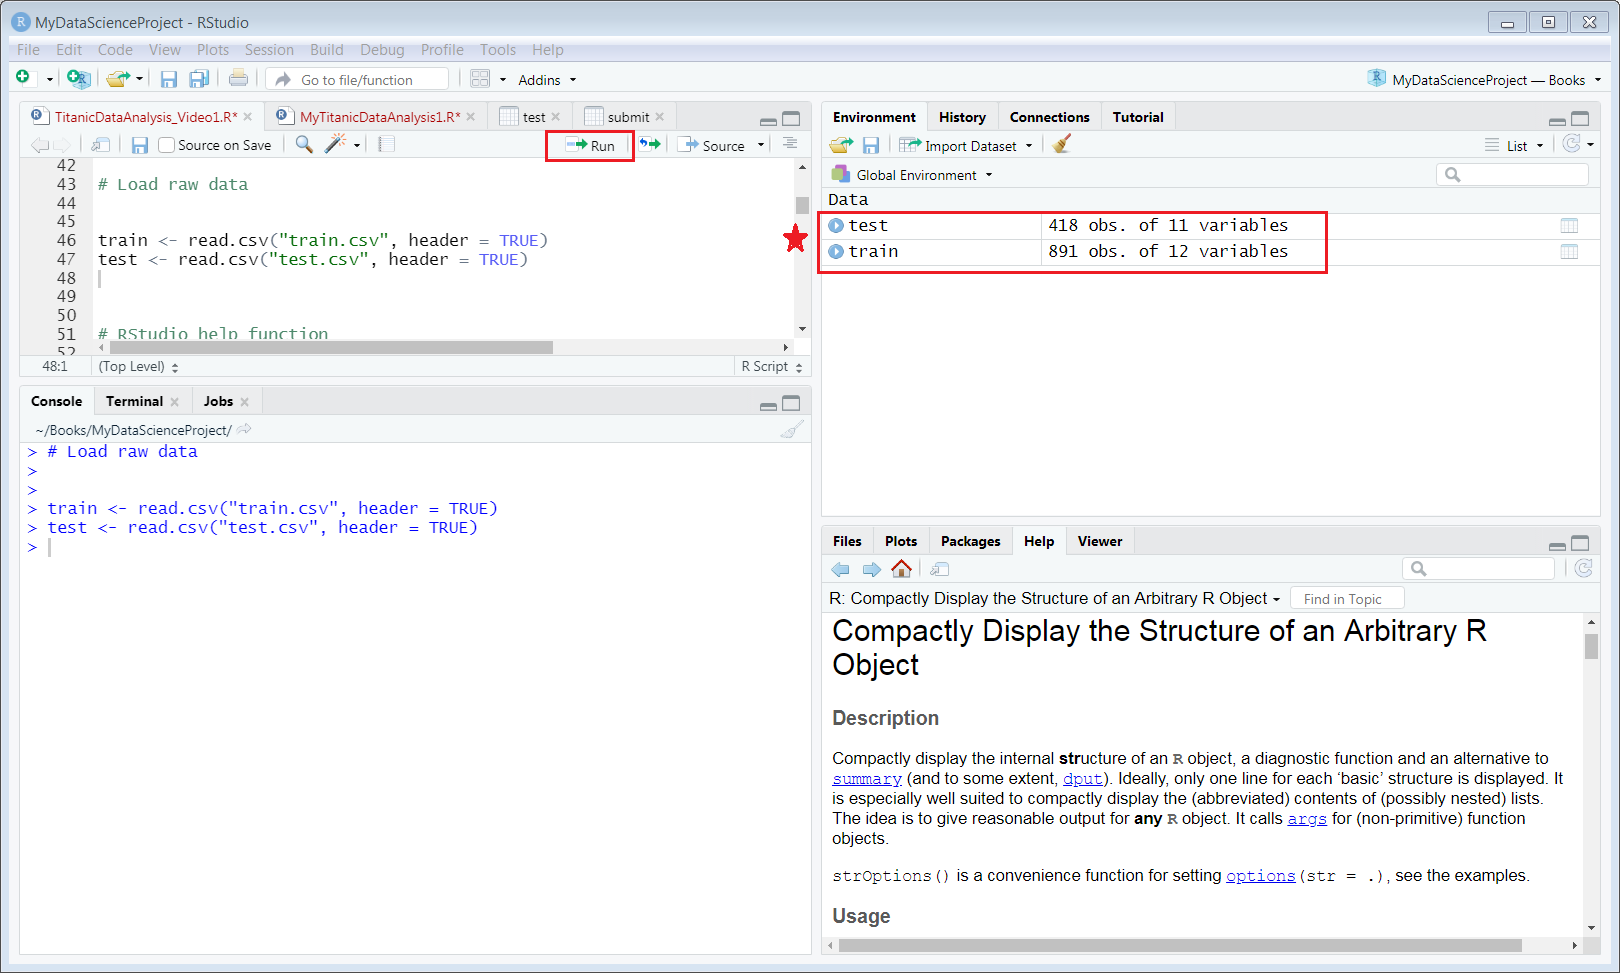Click the find/replace magnifier icon in the editor

click(304, 145)
